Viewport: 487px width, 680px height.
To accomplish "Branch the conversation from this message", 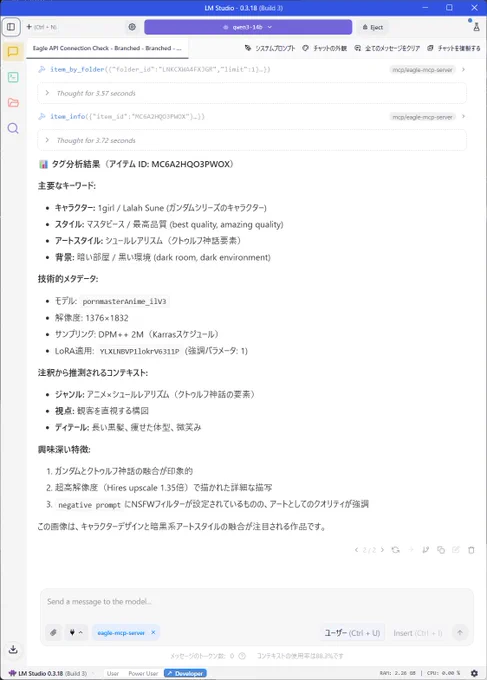I will point(425,549).
